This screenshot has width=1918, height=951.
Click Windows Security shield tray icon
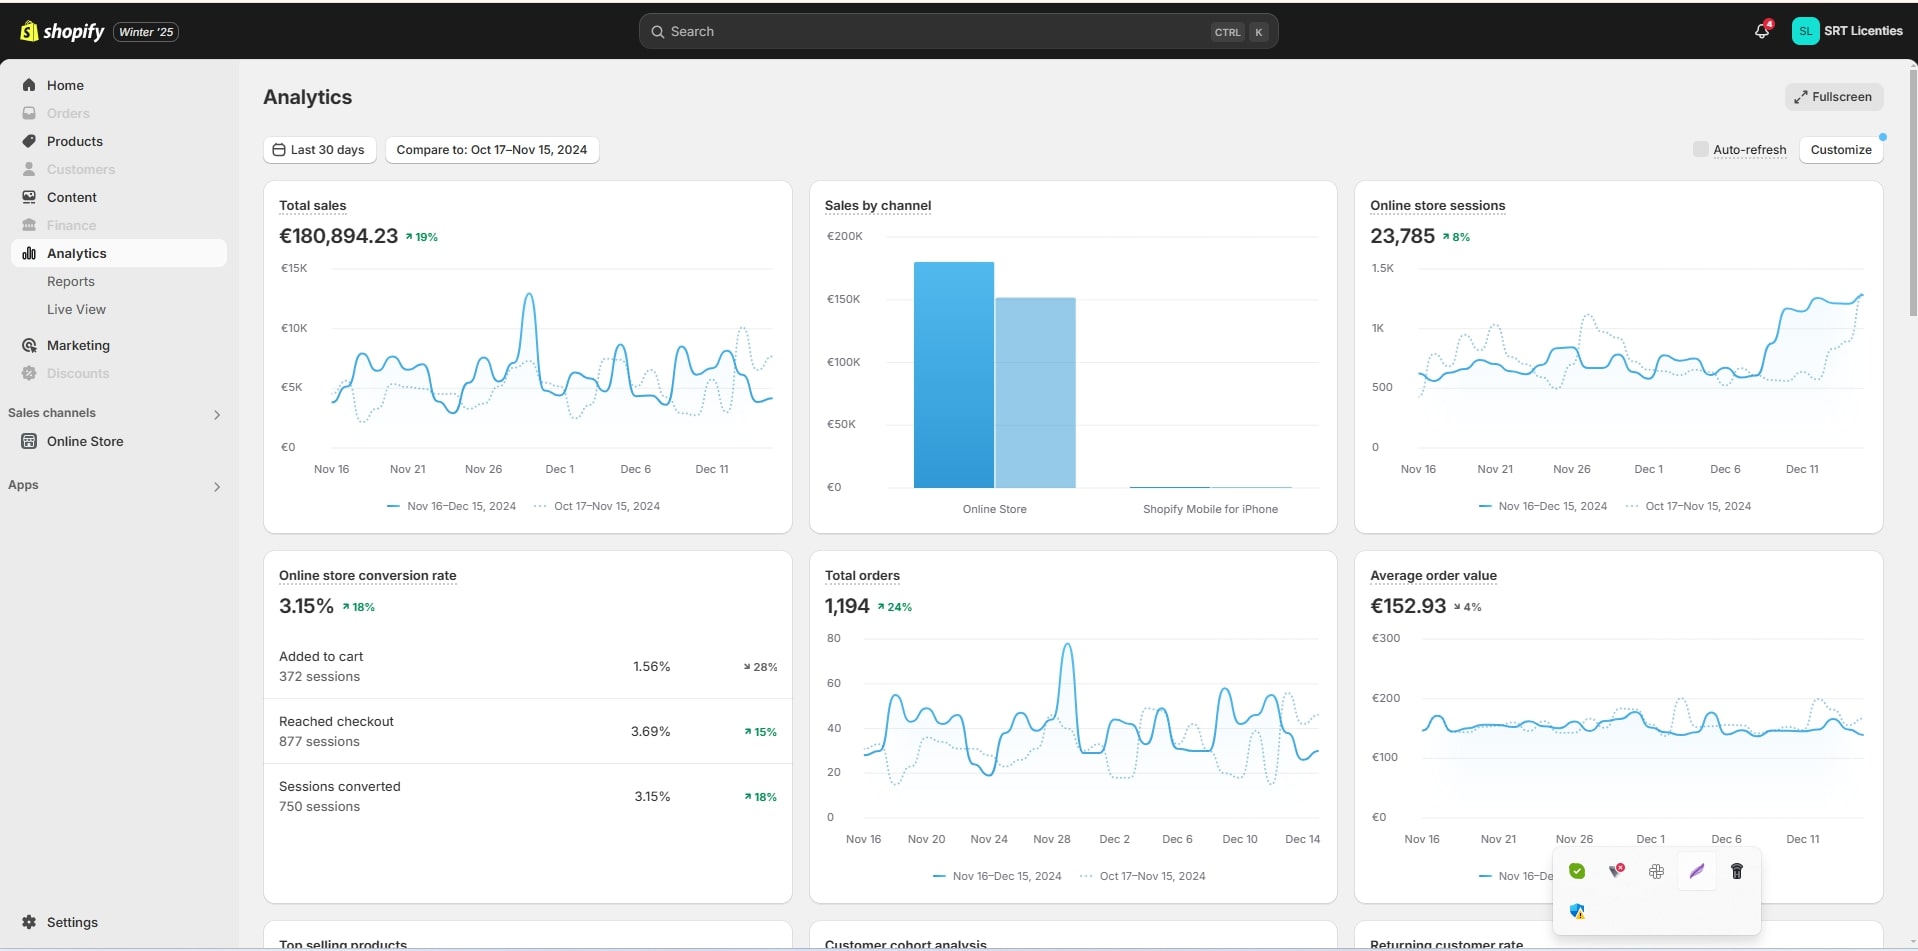(x=1577, y=911)
